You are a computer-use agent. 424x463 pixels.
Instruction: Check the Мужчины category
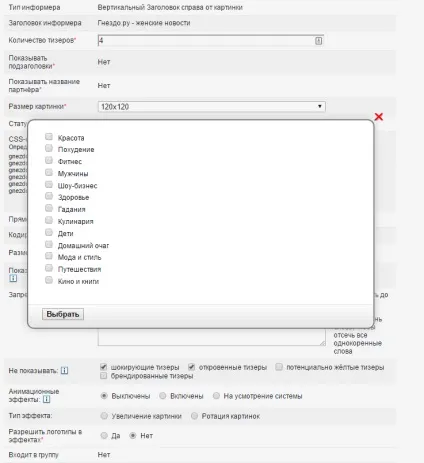(49, 172)
